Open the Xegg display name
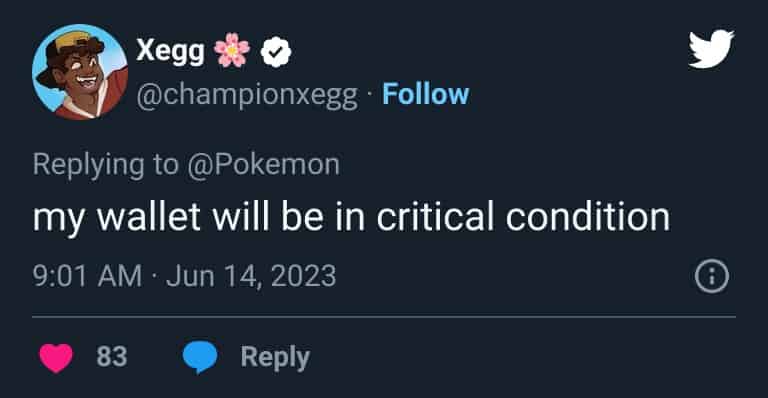The image size is (768, 398). pyautogui.click(x=170, y=51)
